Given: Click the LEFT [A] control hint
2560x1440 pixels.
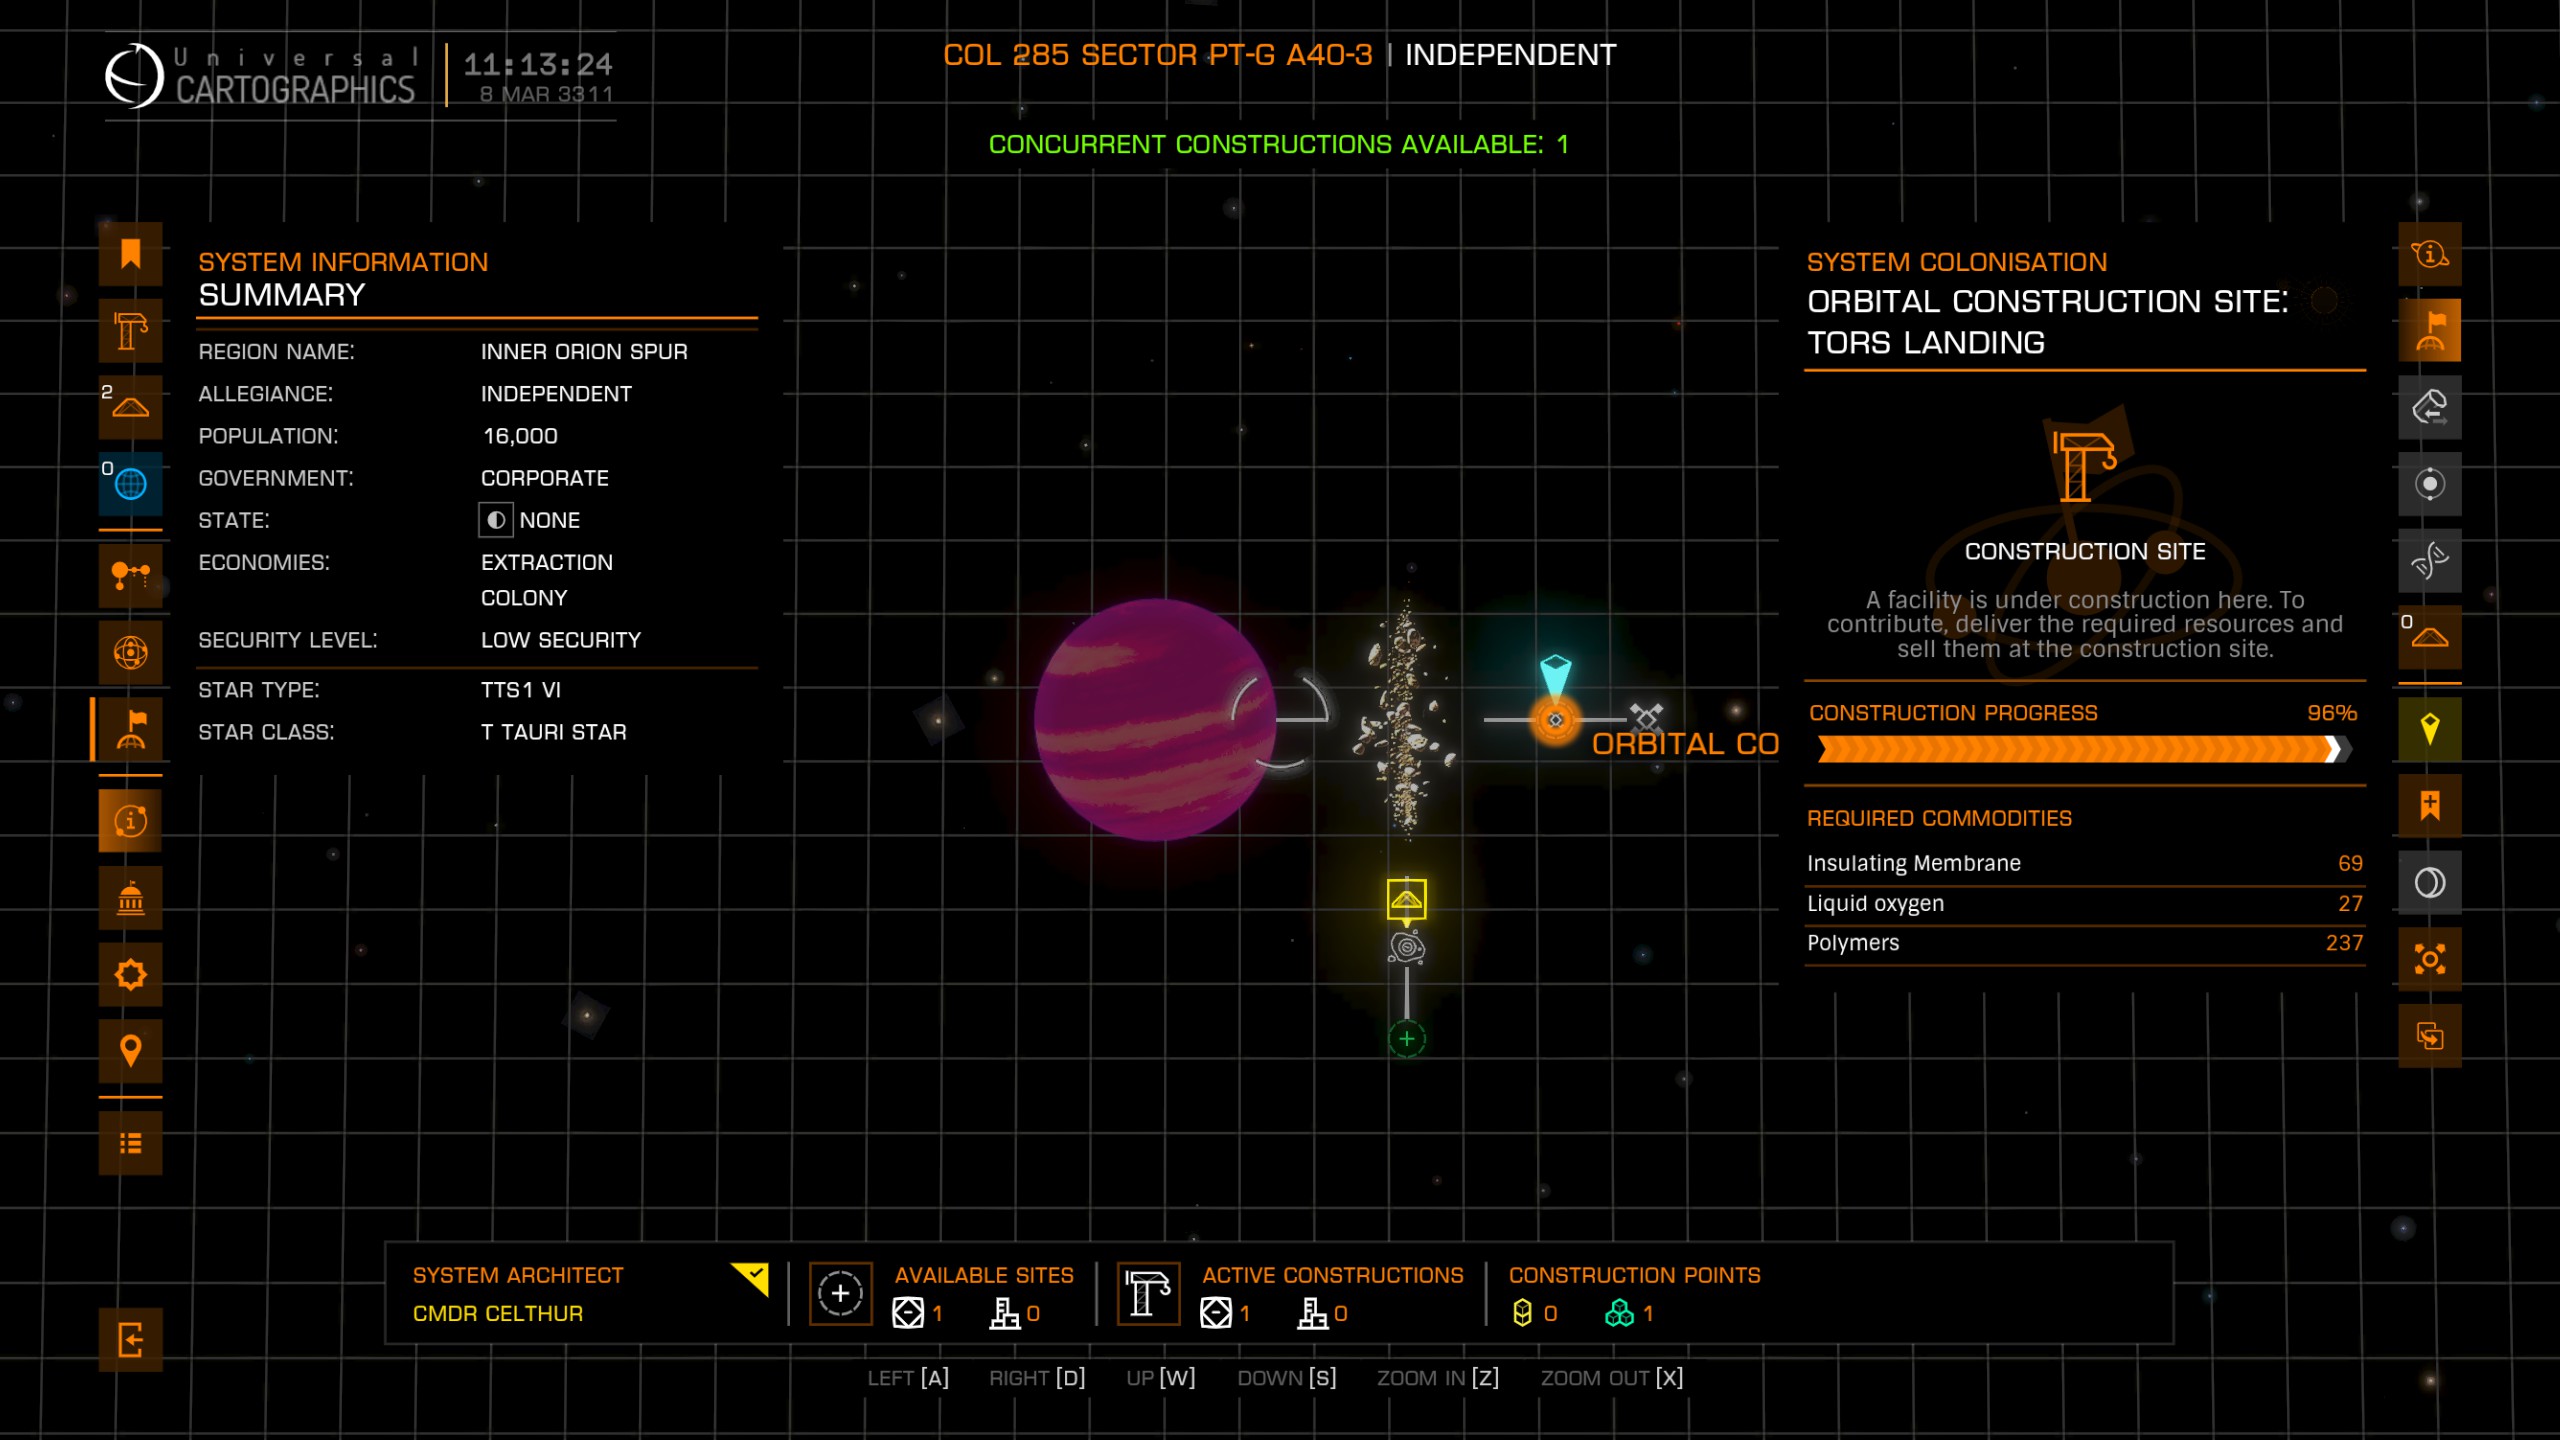Looking at the screenshot, I should pos(908,1378).
